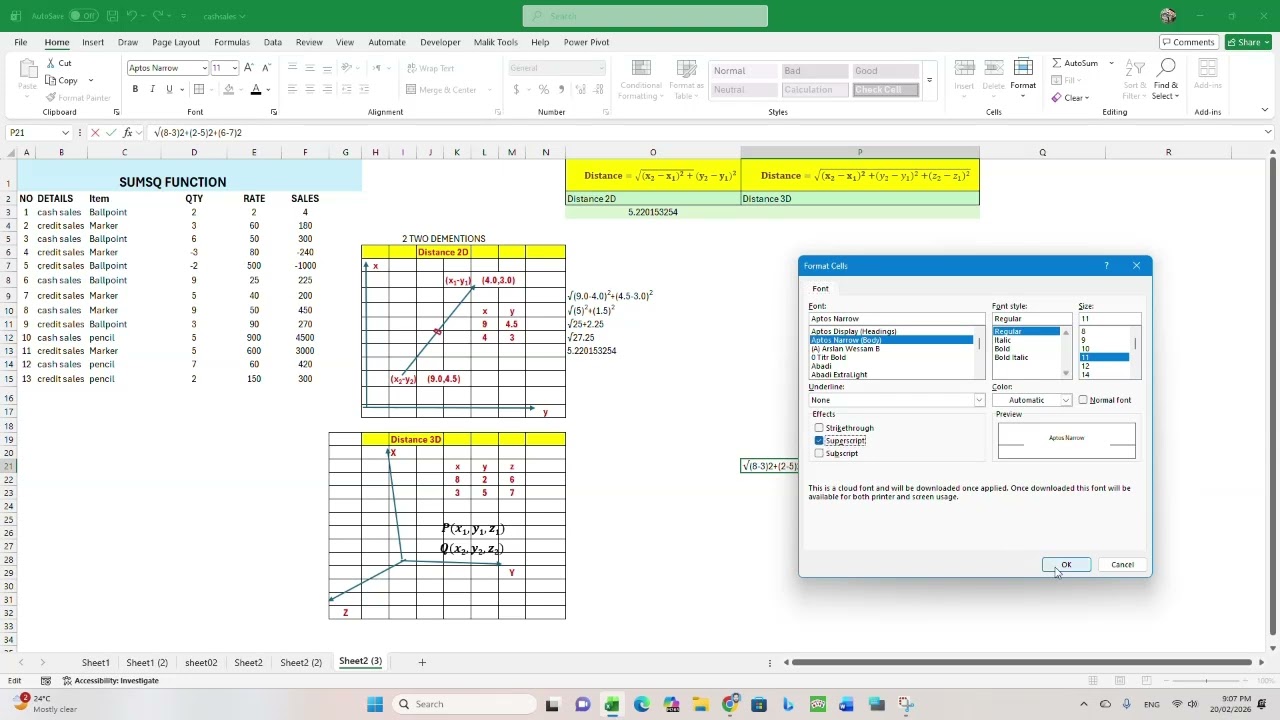The image size is (1280, 720).
Task: Click the Borders grid icon in the ribbon
Action: pos(198,89)
